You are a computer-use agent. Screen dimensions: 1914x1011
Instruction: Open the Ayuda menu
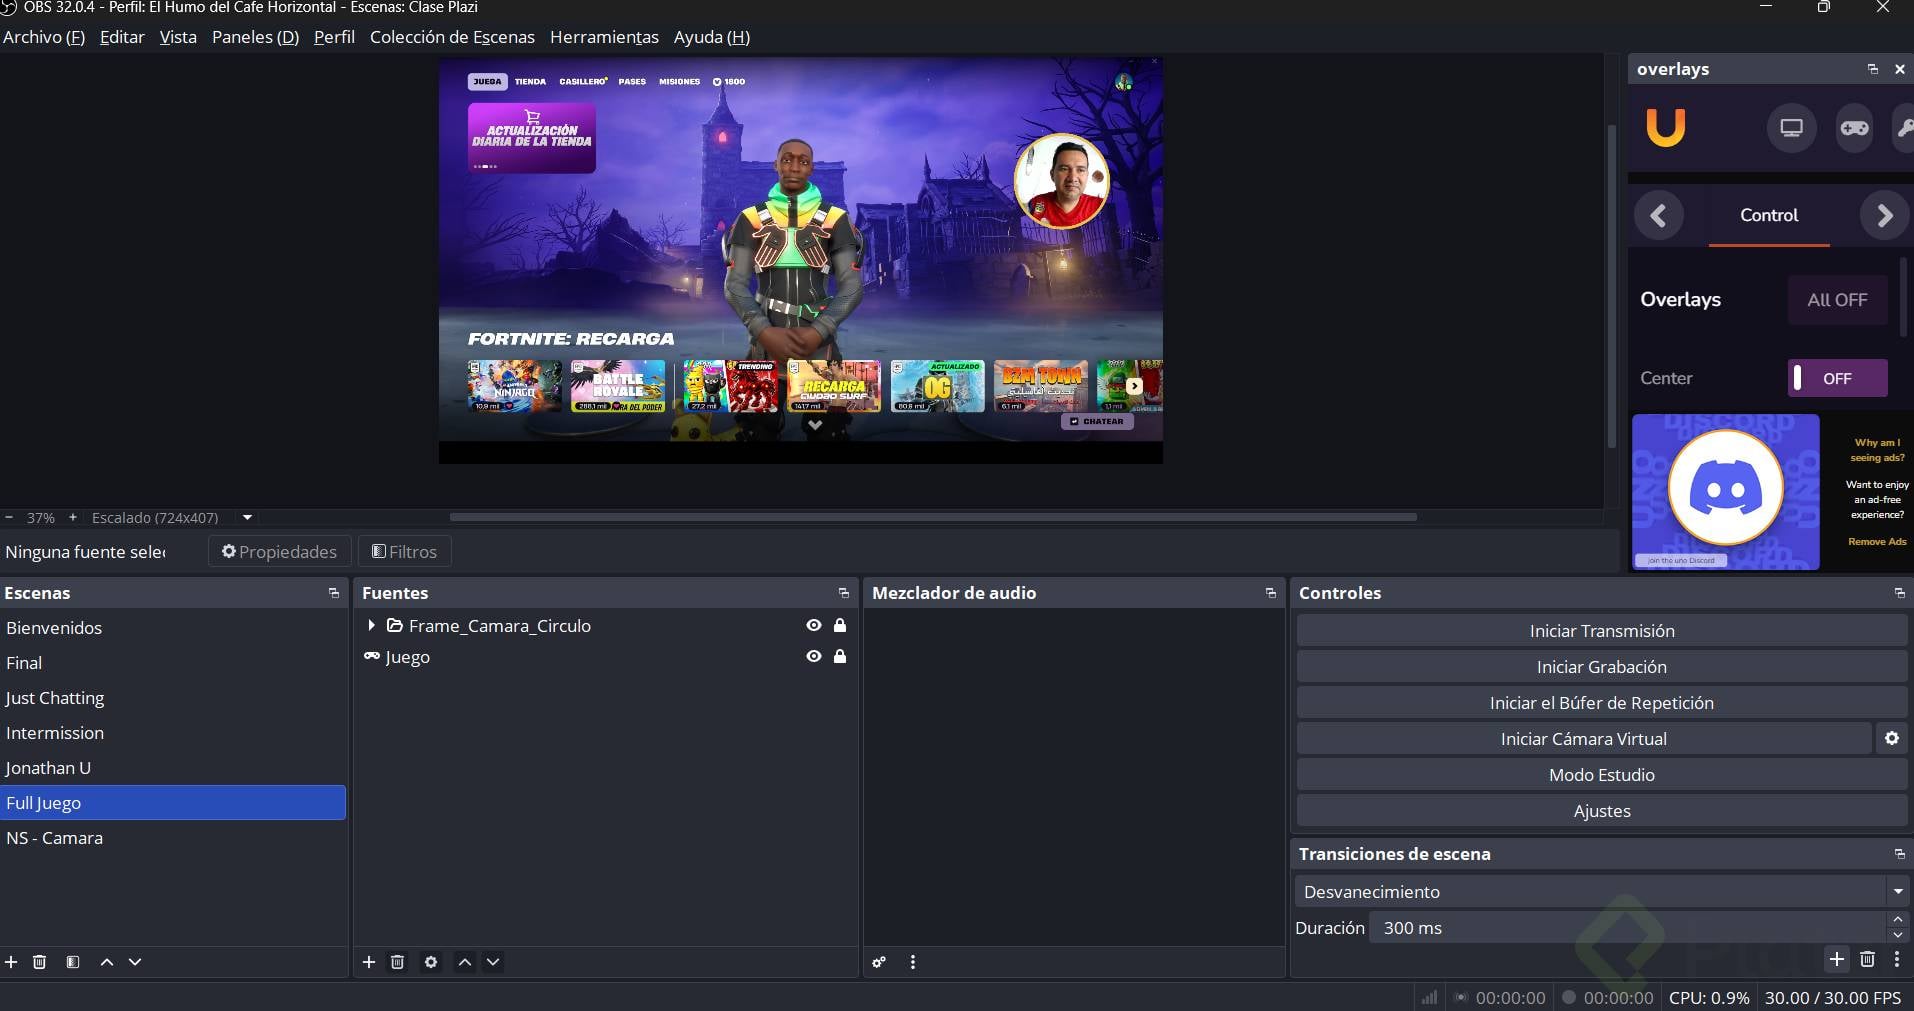coord(712,37)
